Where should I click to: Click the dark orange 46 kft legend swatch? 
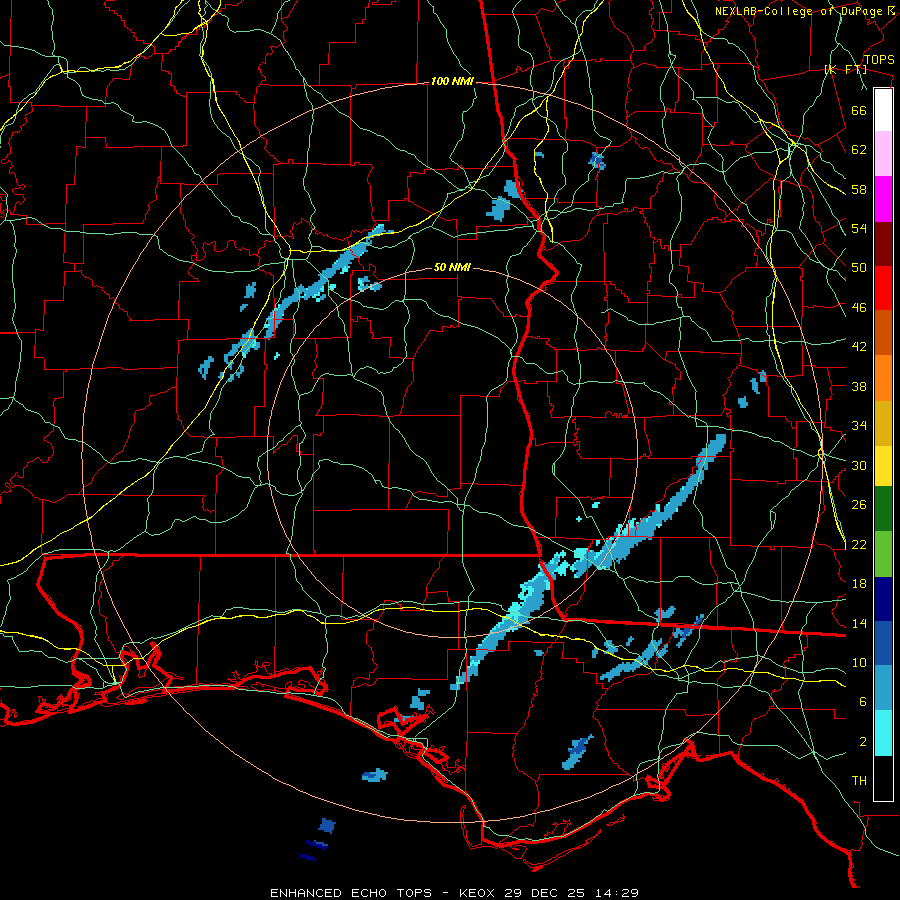coord(883,332)
